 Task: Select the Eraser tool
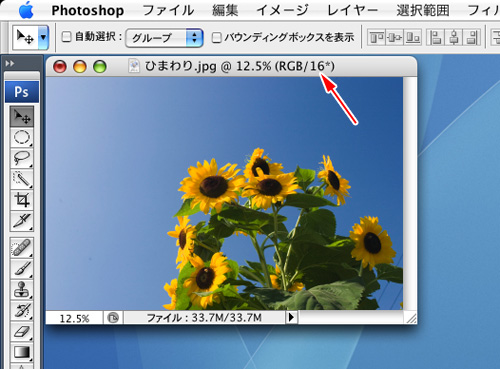tap(22, 331)
